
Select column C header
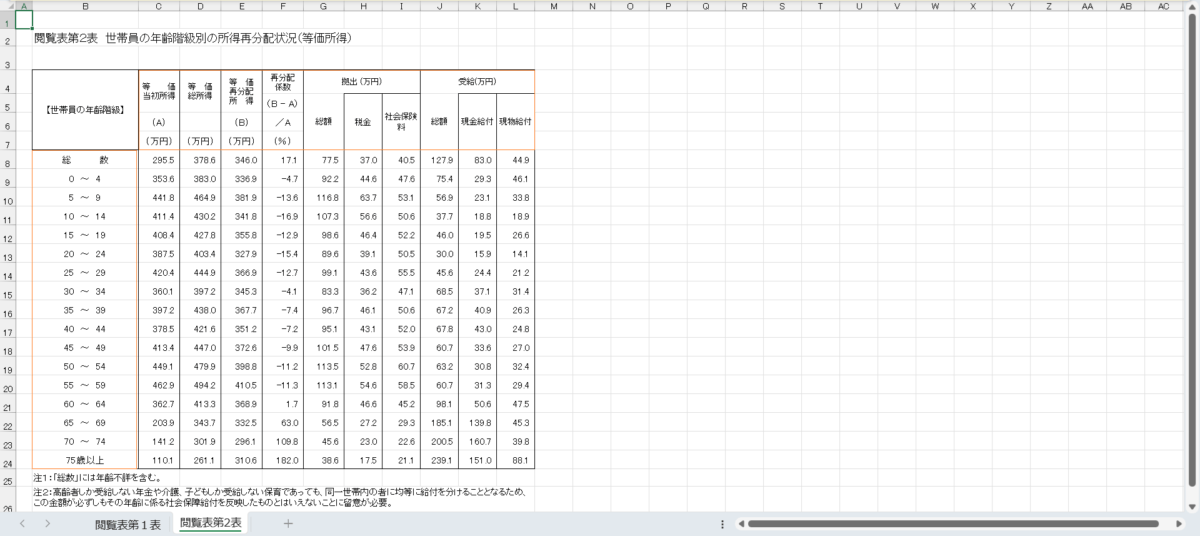coord(158,6)
